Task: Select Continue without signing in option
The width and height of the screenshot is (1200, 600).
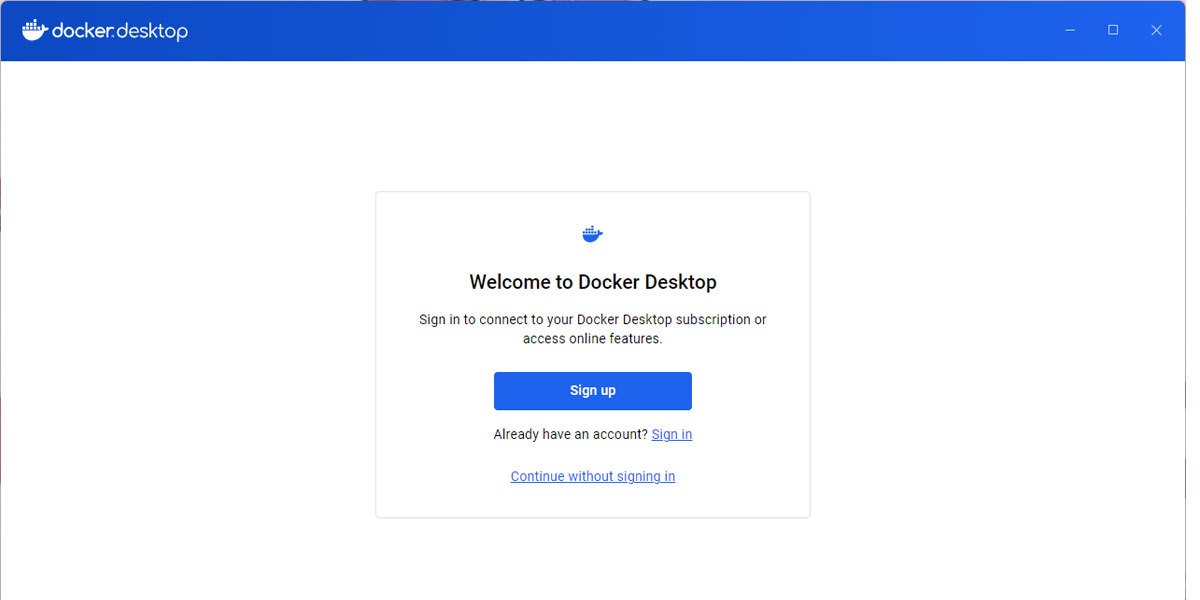Action: pos(592,475)
